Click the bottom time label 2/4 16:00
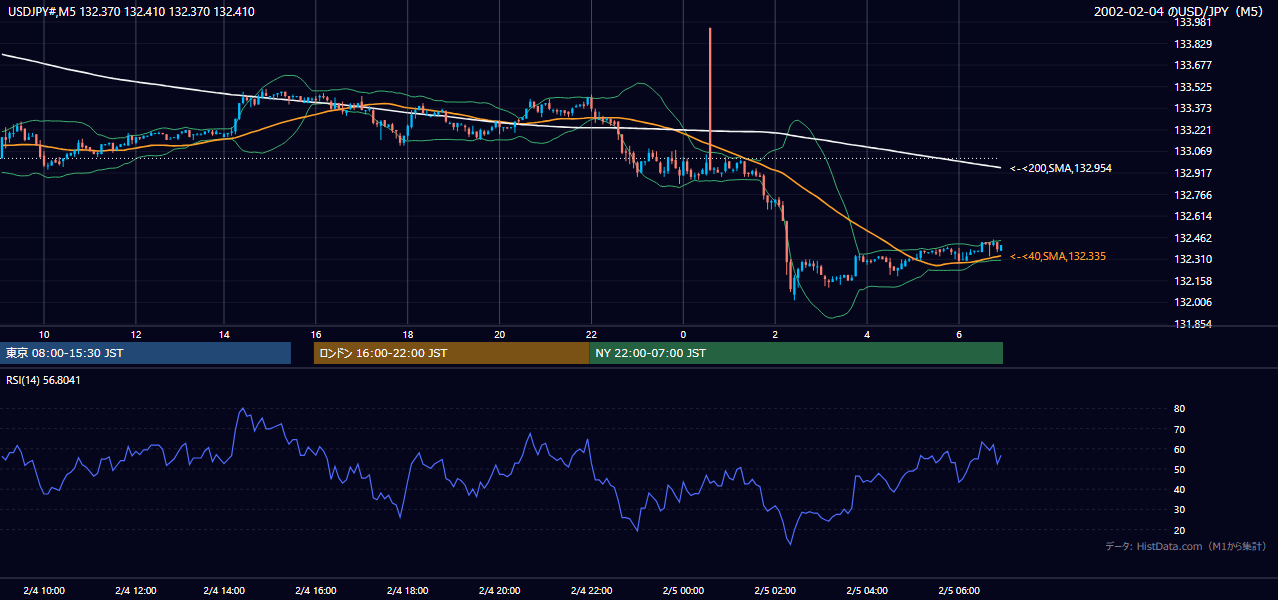The image size is (1278, 600). click(x=317, y=590)
